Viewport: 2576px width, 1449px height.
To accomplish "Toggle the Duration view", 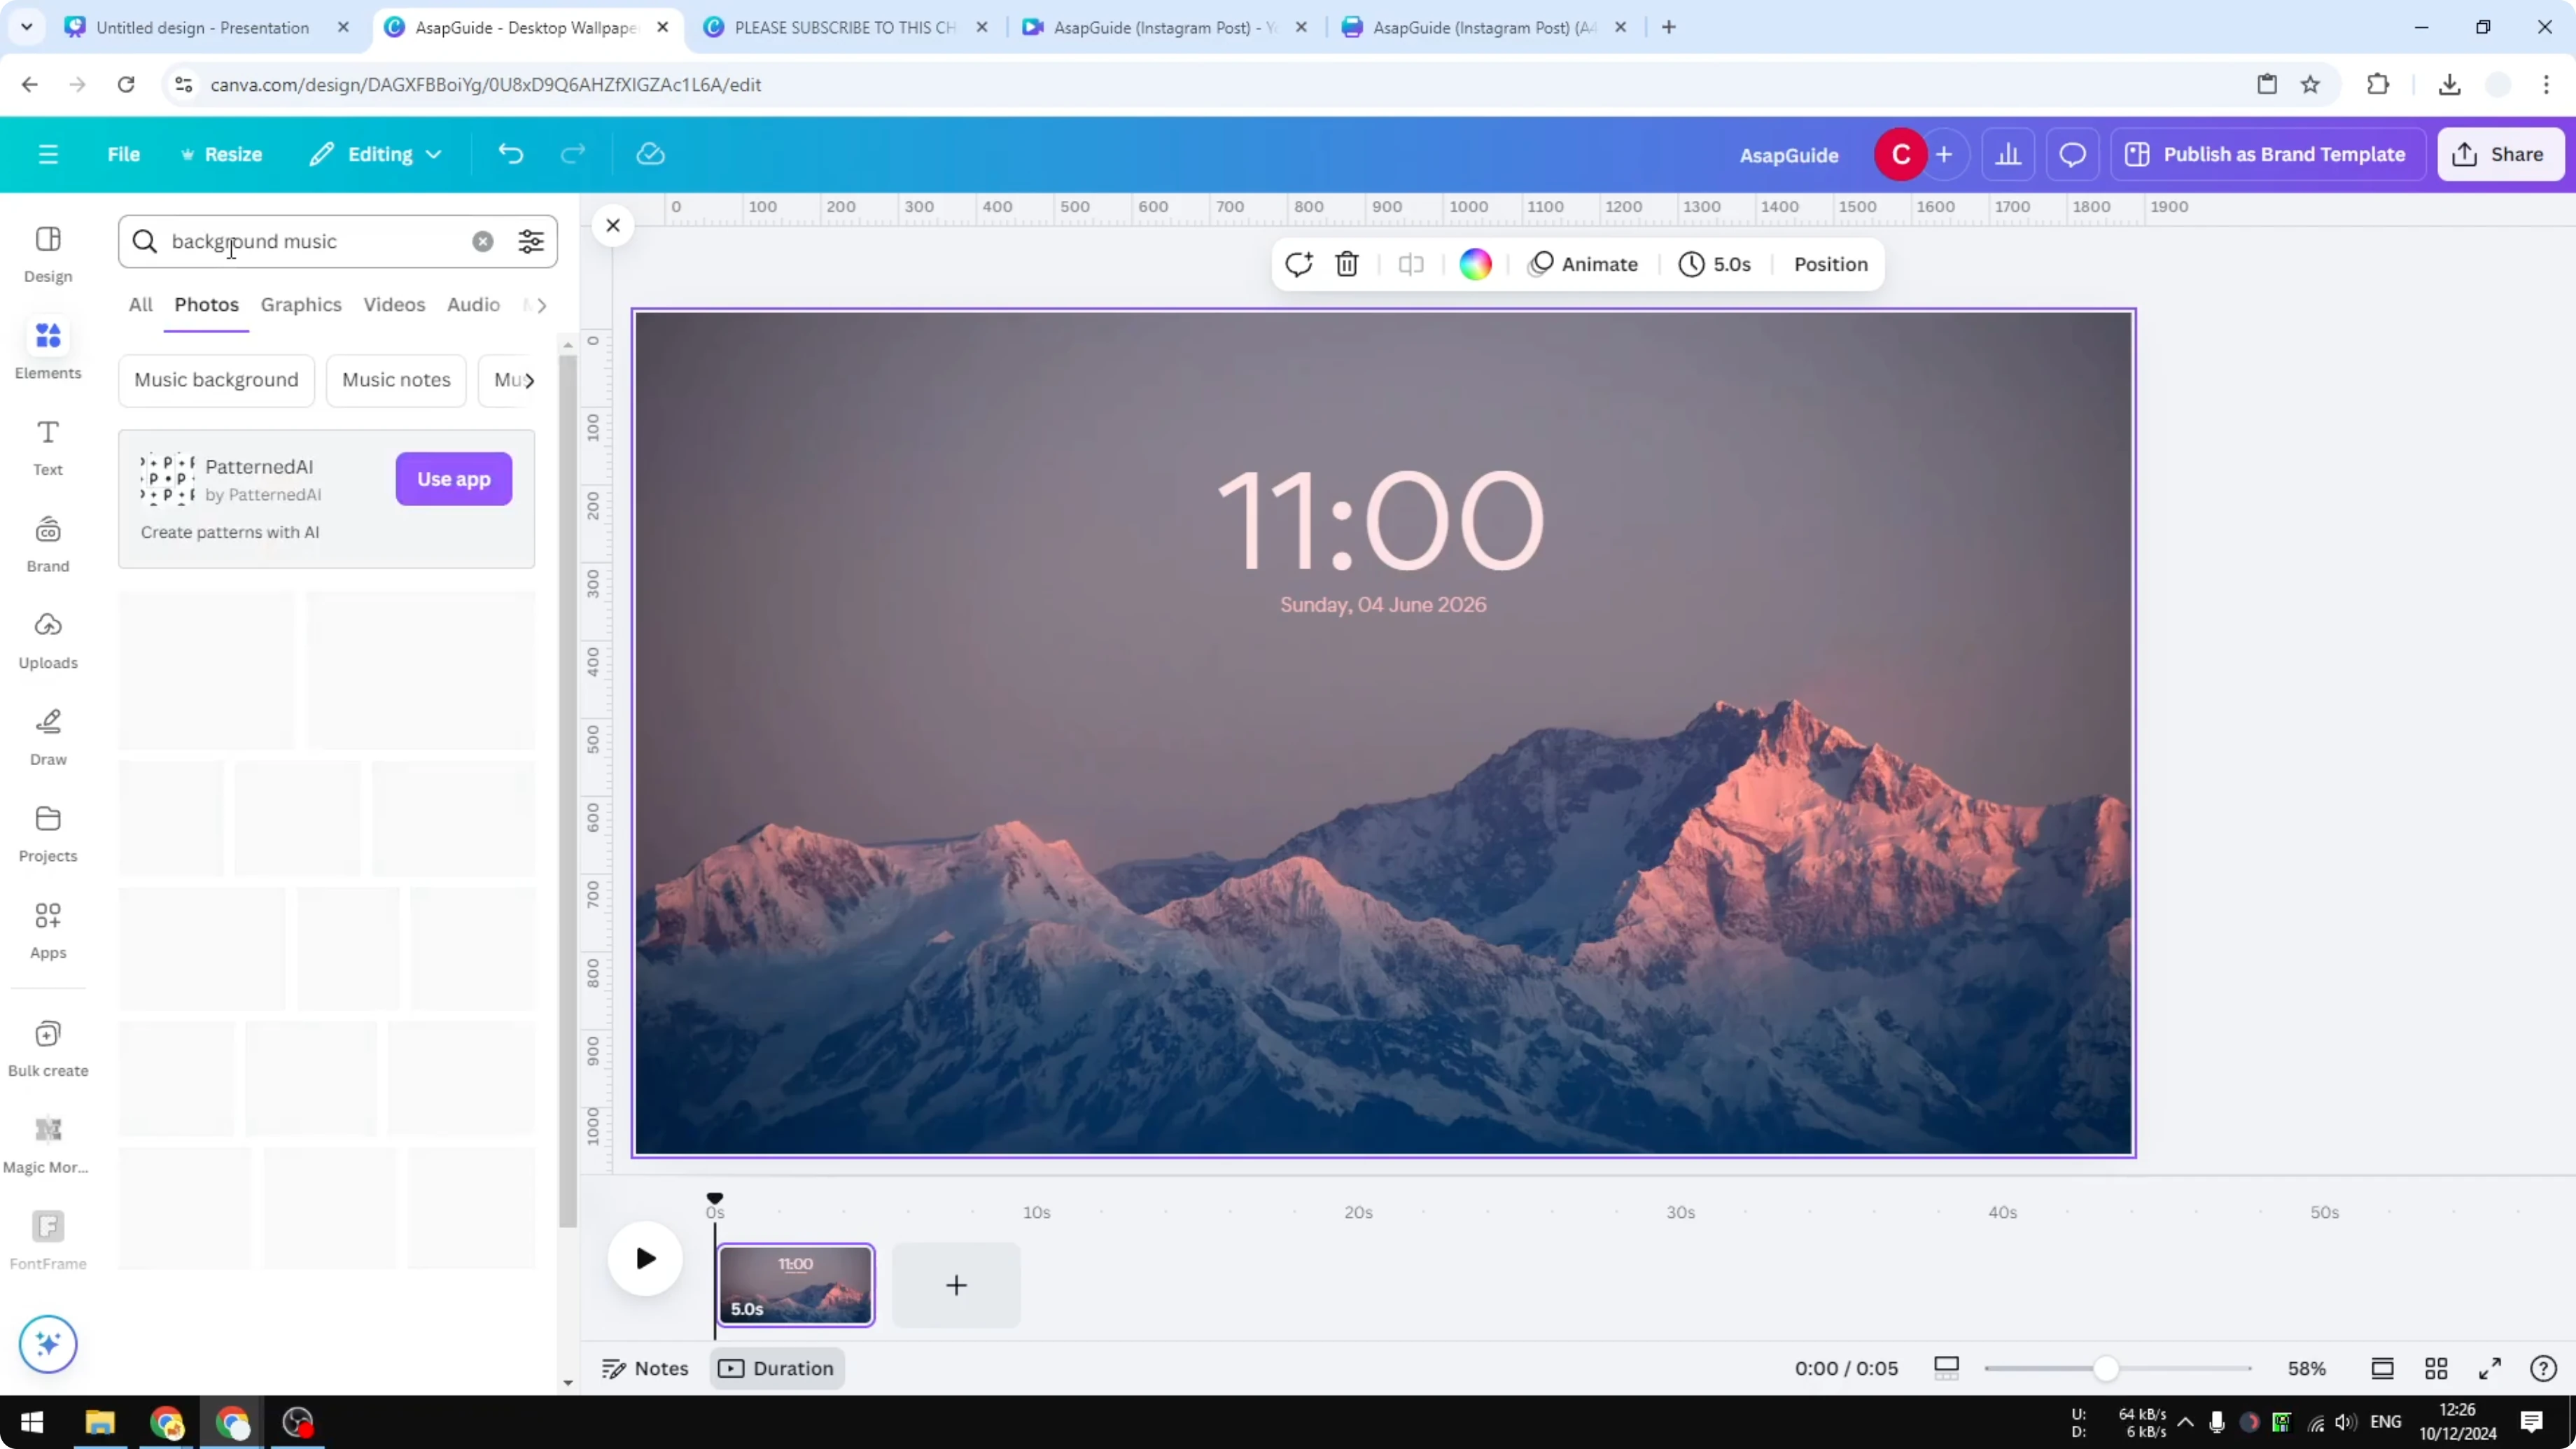I will point(777,1368).
